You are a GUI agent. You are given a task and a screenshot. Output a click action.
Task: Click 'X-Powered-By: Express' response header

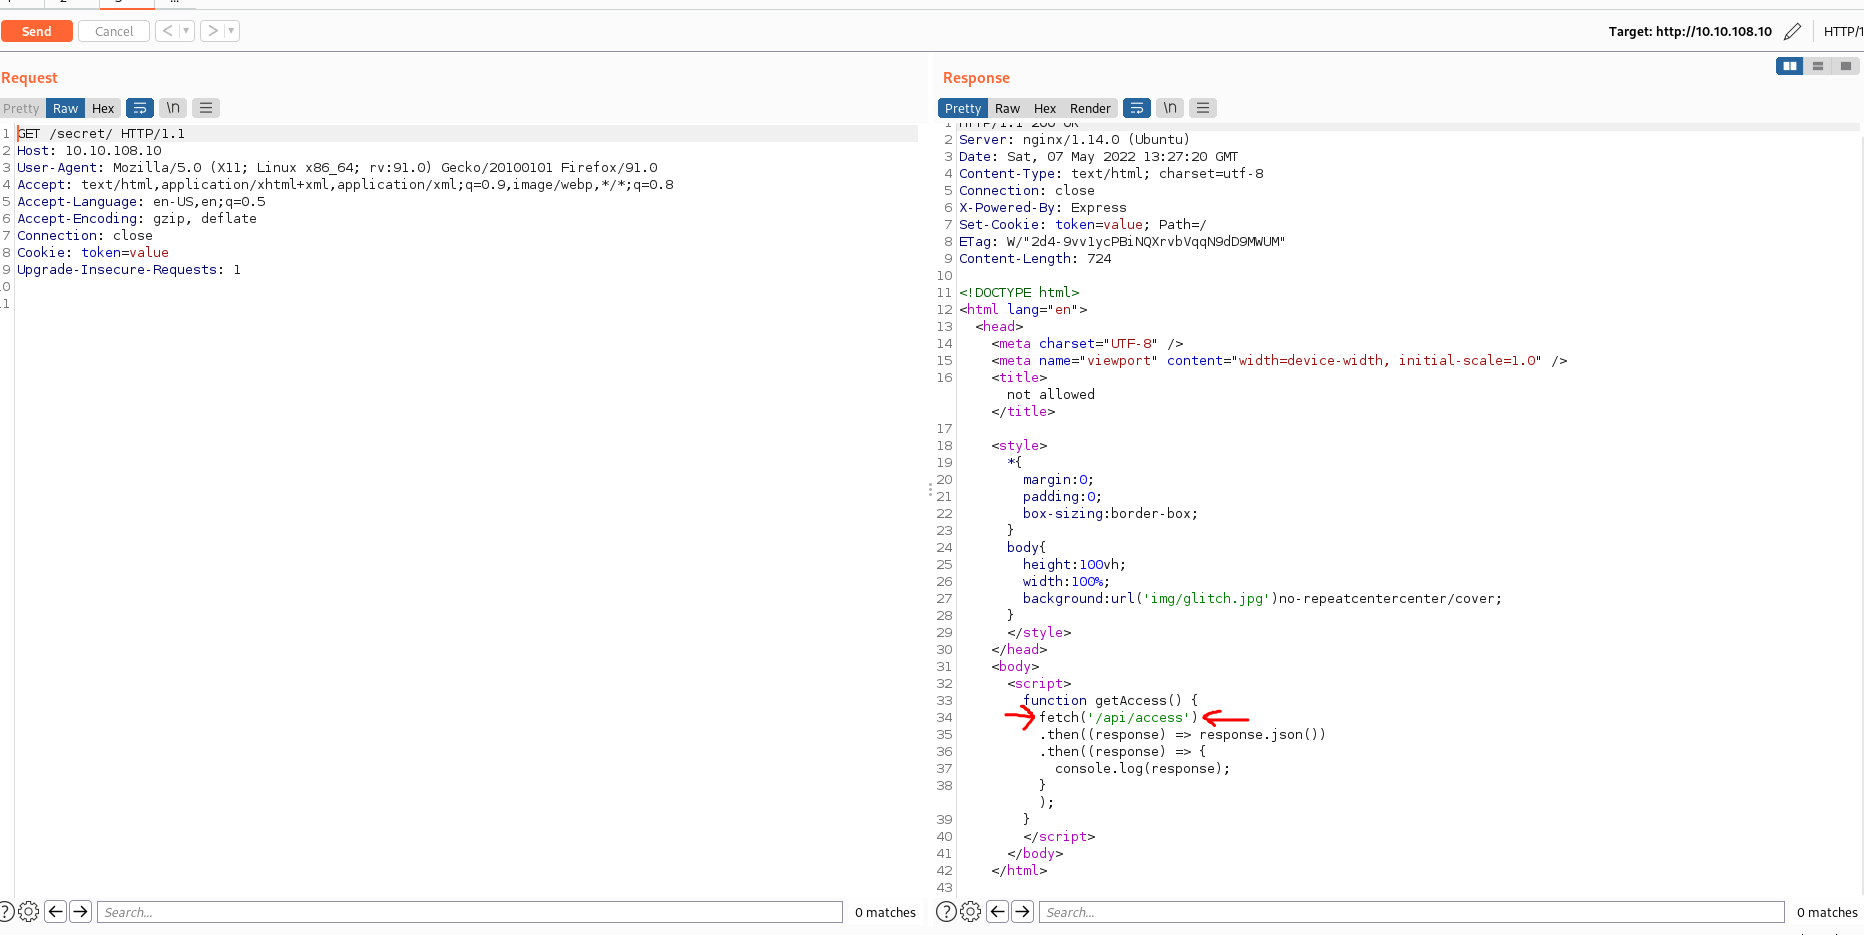(x=1042, y=208)
